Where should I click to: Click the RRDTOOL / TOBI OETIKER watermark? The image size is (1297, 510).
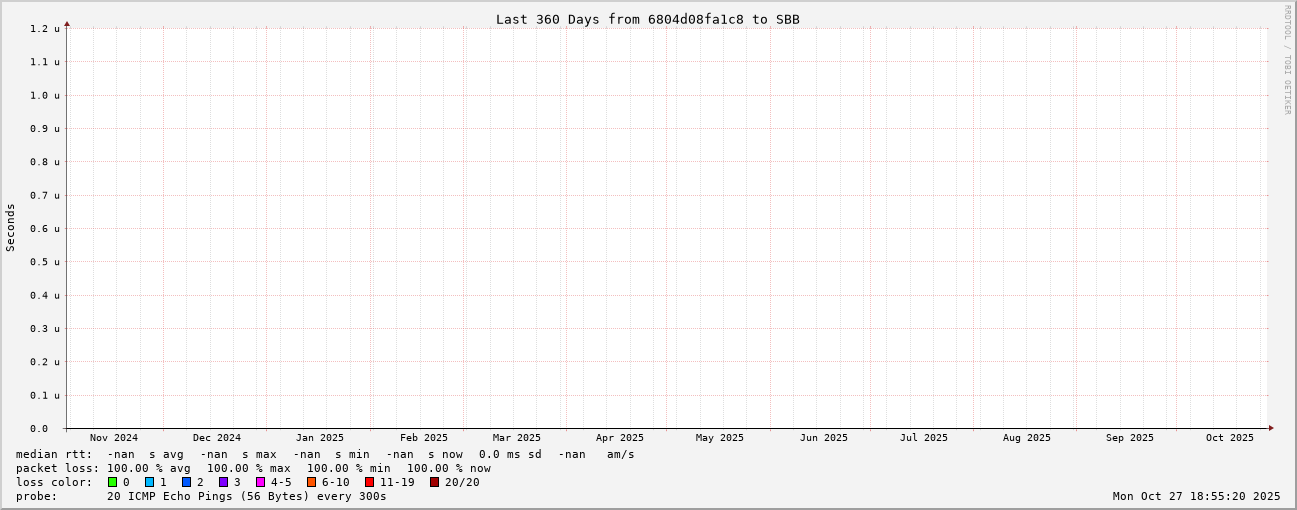[x=1287, y=59]
